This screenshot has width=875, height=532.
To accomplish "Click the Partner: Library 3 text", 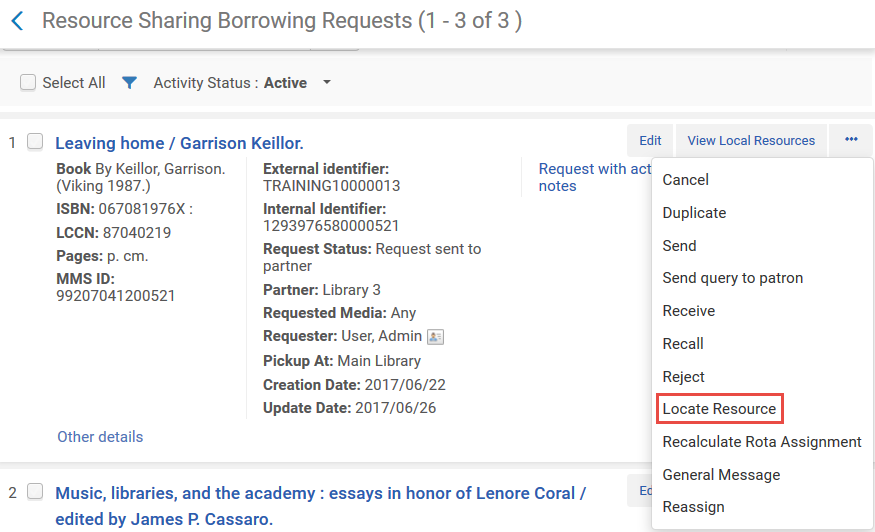I will tap(322, 290).
